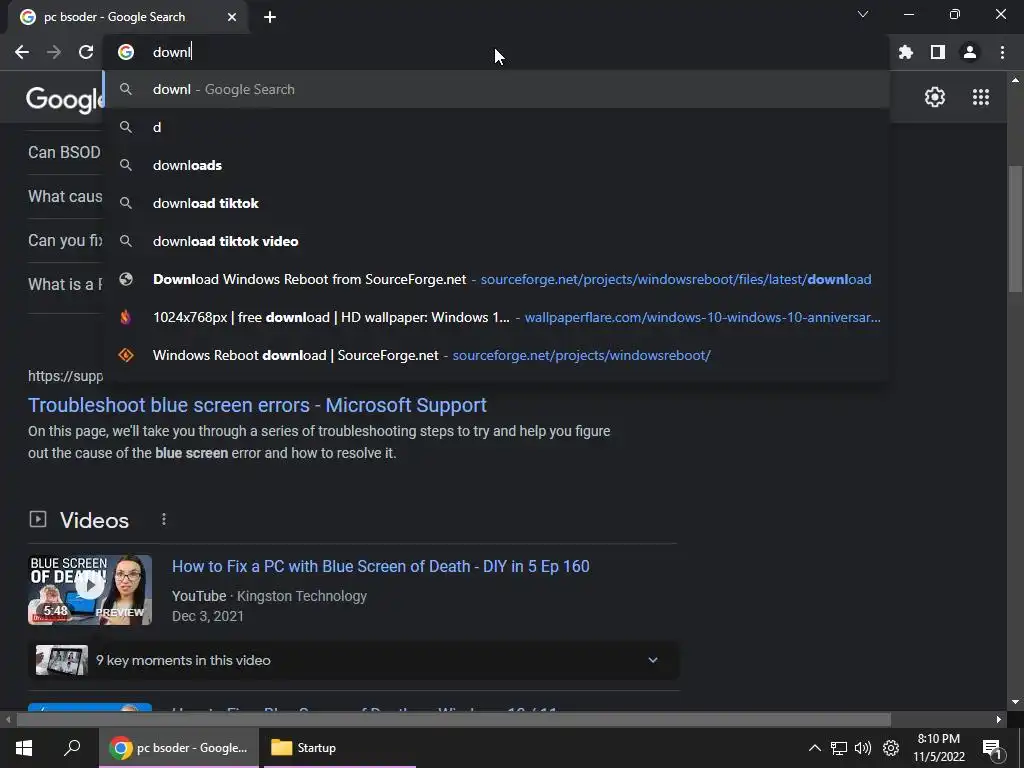Expand the 'Can BSOD' question

click(65, 152)
